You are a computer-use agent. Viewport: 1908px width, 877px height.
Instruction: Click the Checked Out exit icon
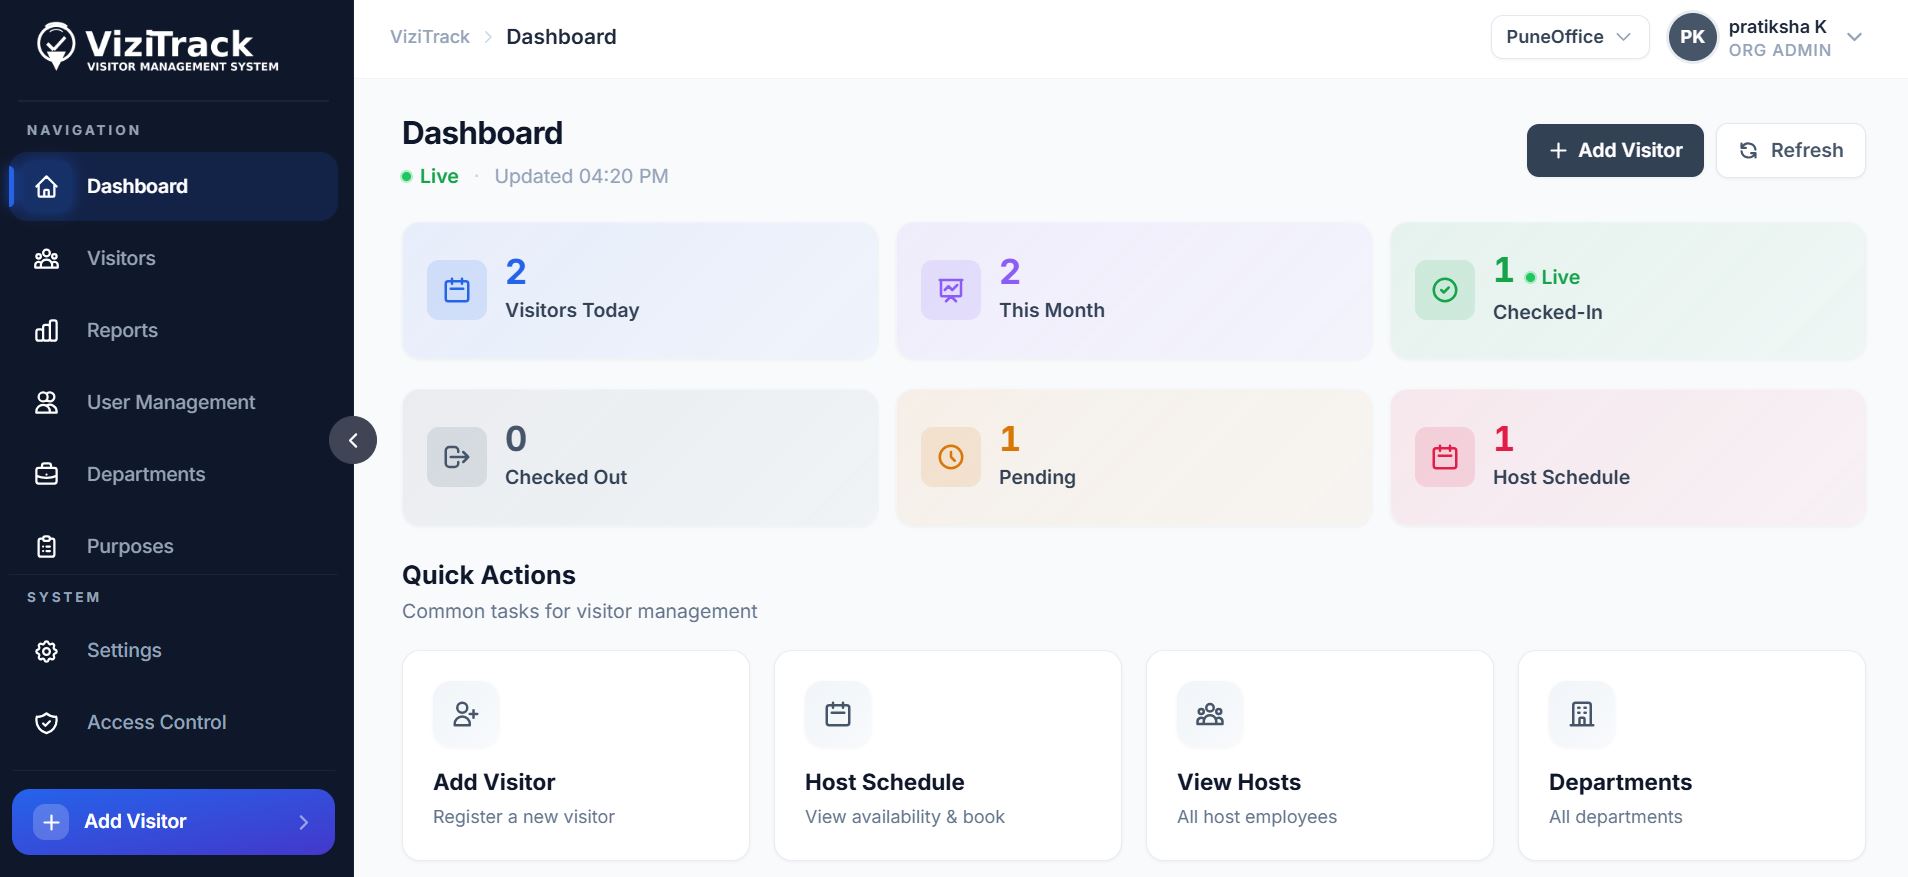[457, 457]
